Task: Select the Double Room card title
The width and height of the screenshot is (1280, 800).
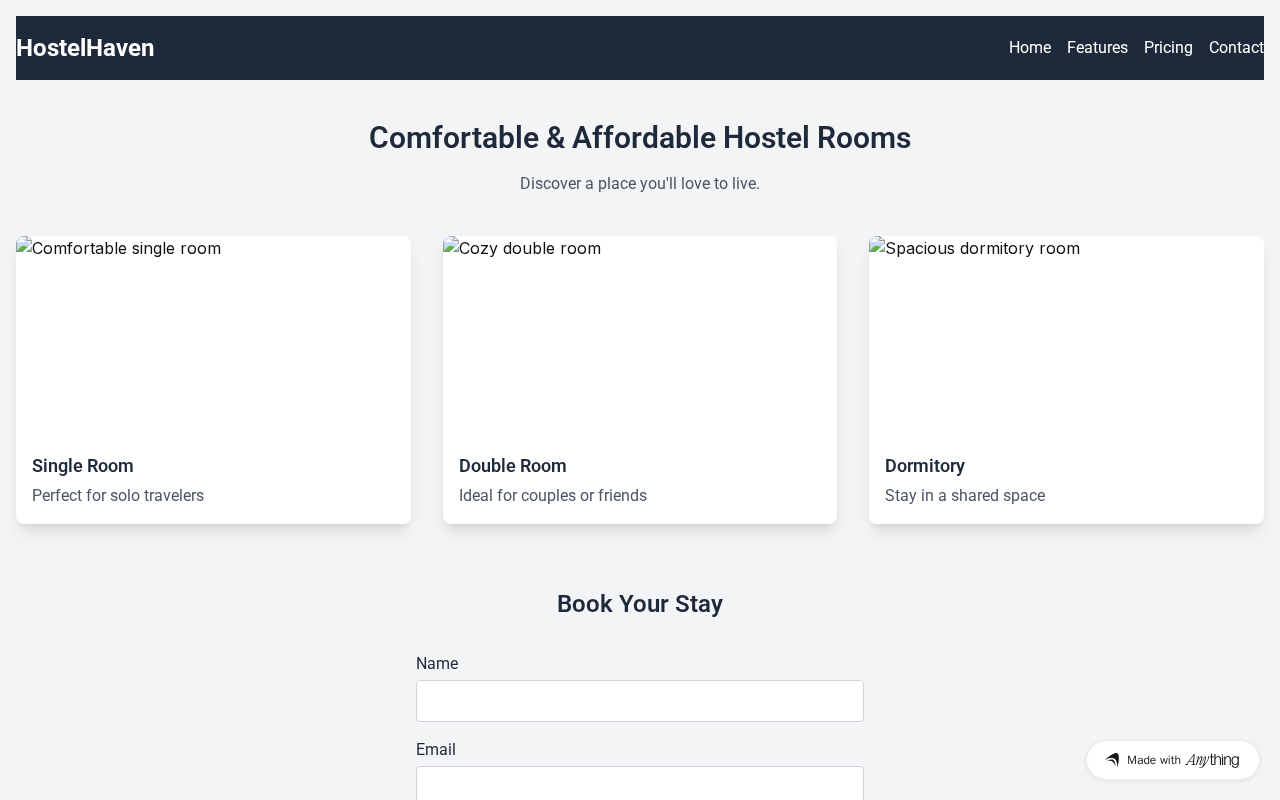Action: 513,466
